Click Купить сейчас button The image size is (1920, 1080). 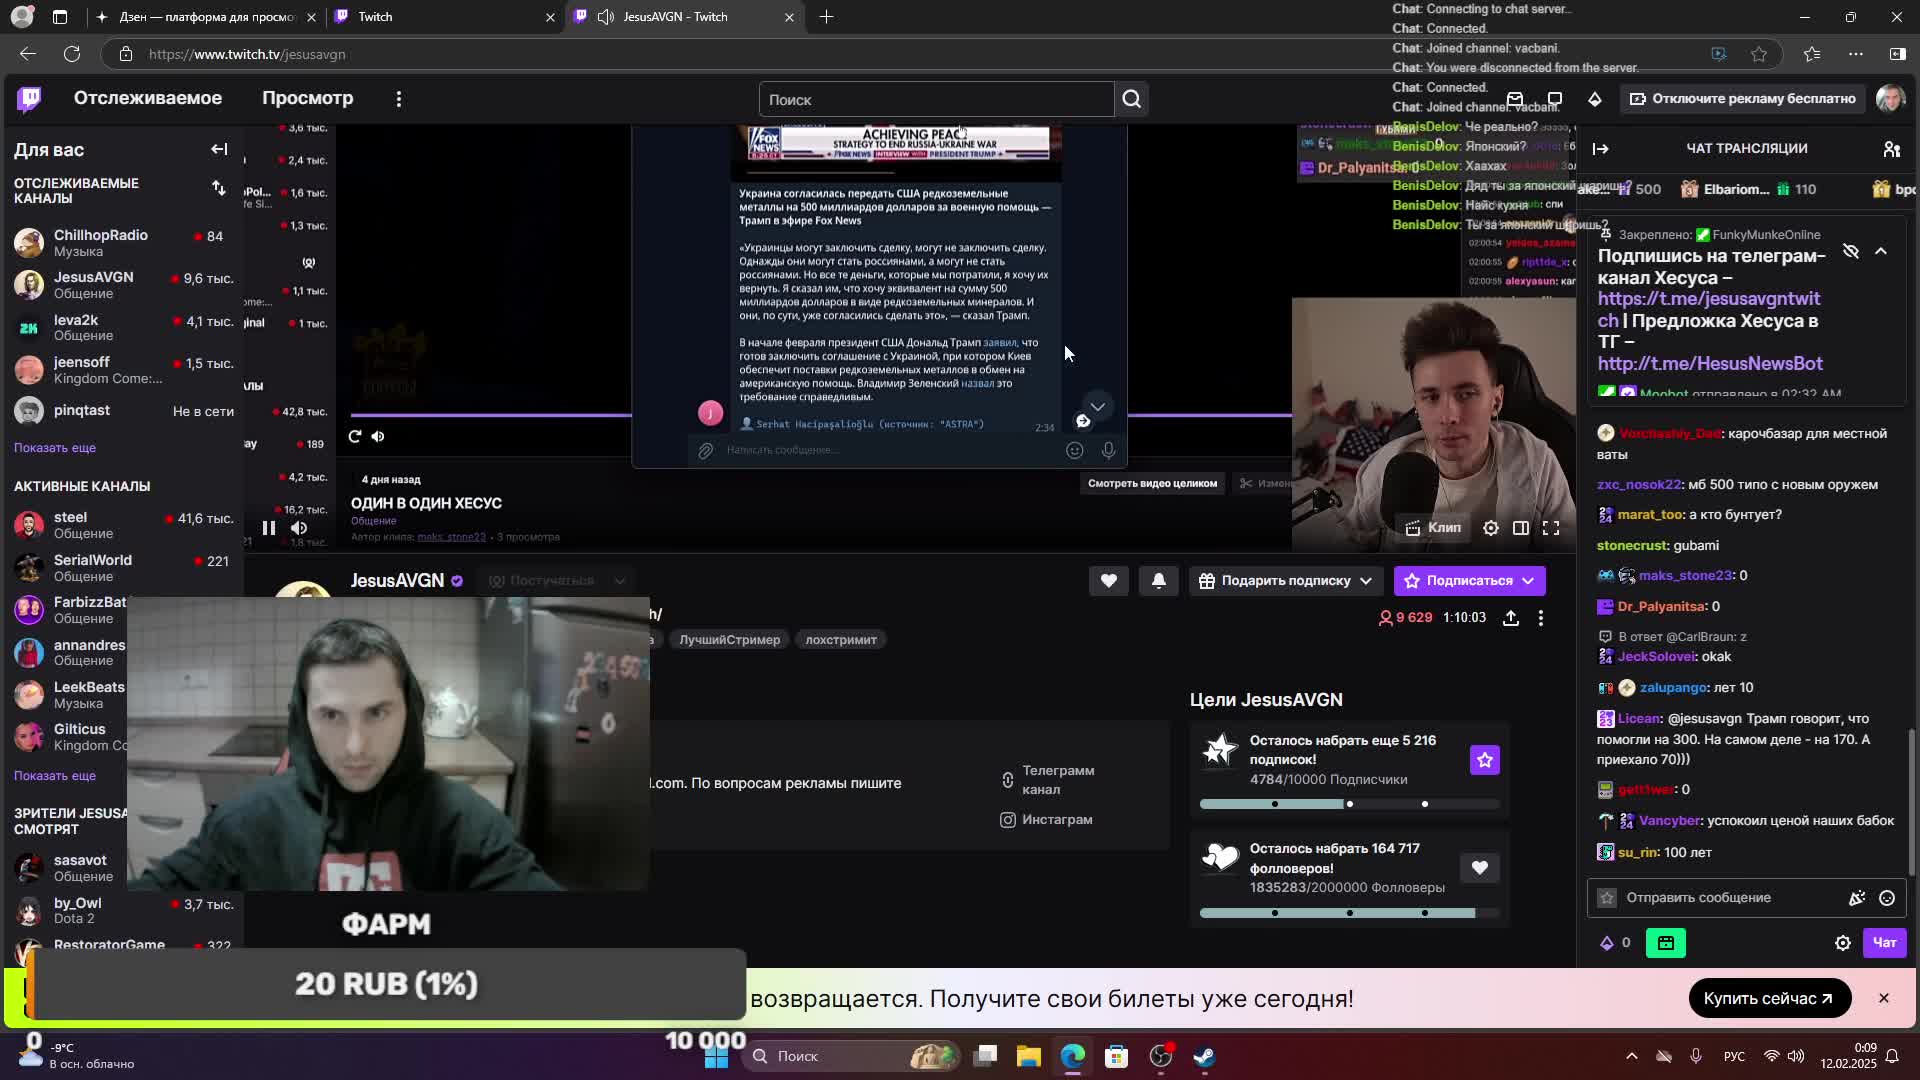point(1769,998)
